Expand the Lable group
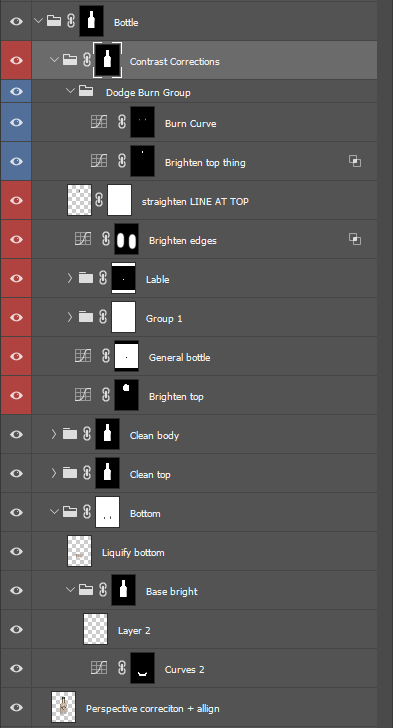Screen dimensions: 393x728 click(70, 278)
